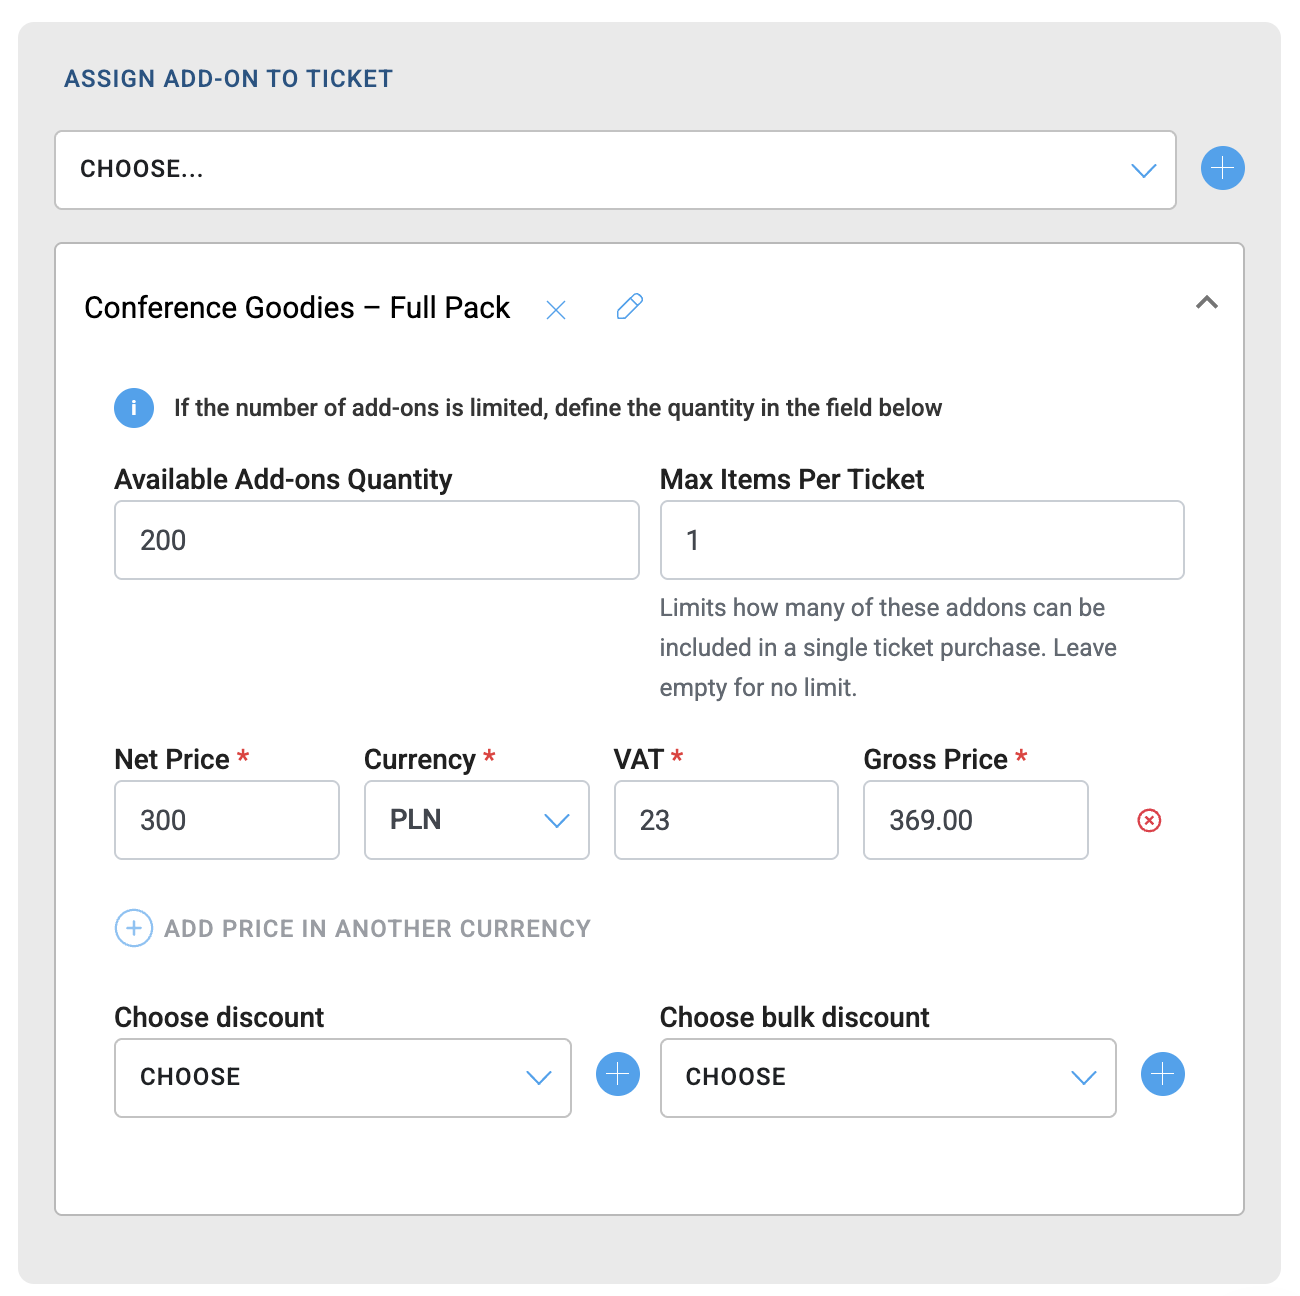Open the Choose bulk discount dropdown
Screen dimensions: 1300x1296
point(887,1077)
